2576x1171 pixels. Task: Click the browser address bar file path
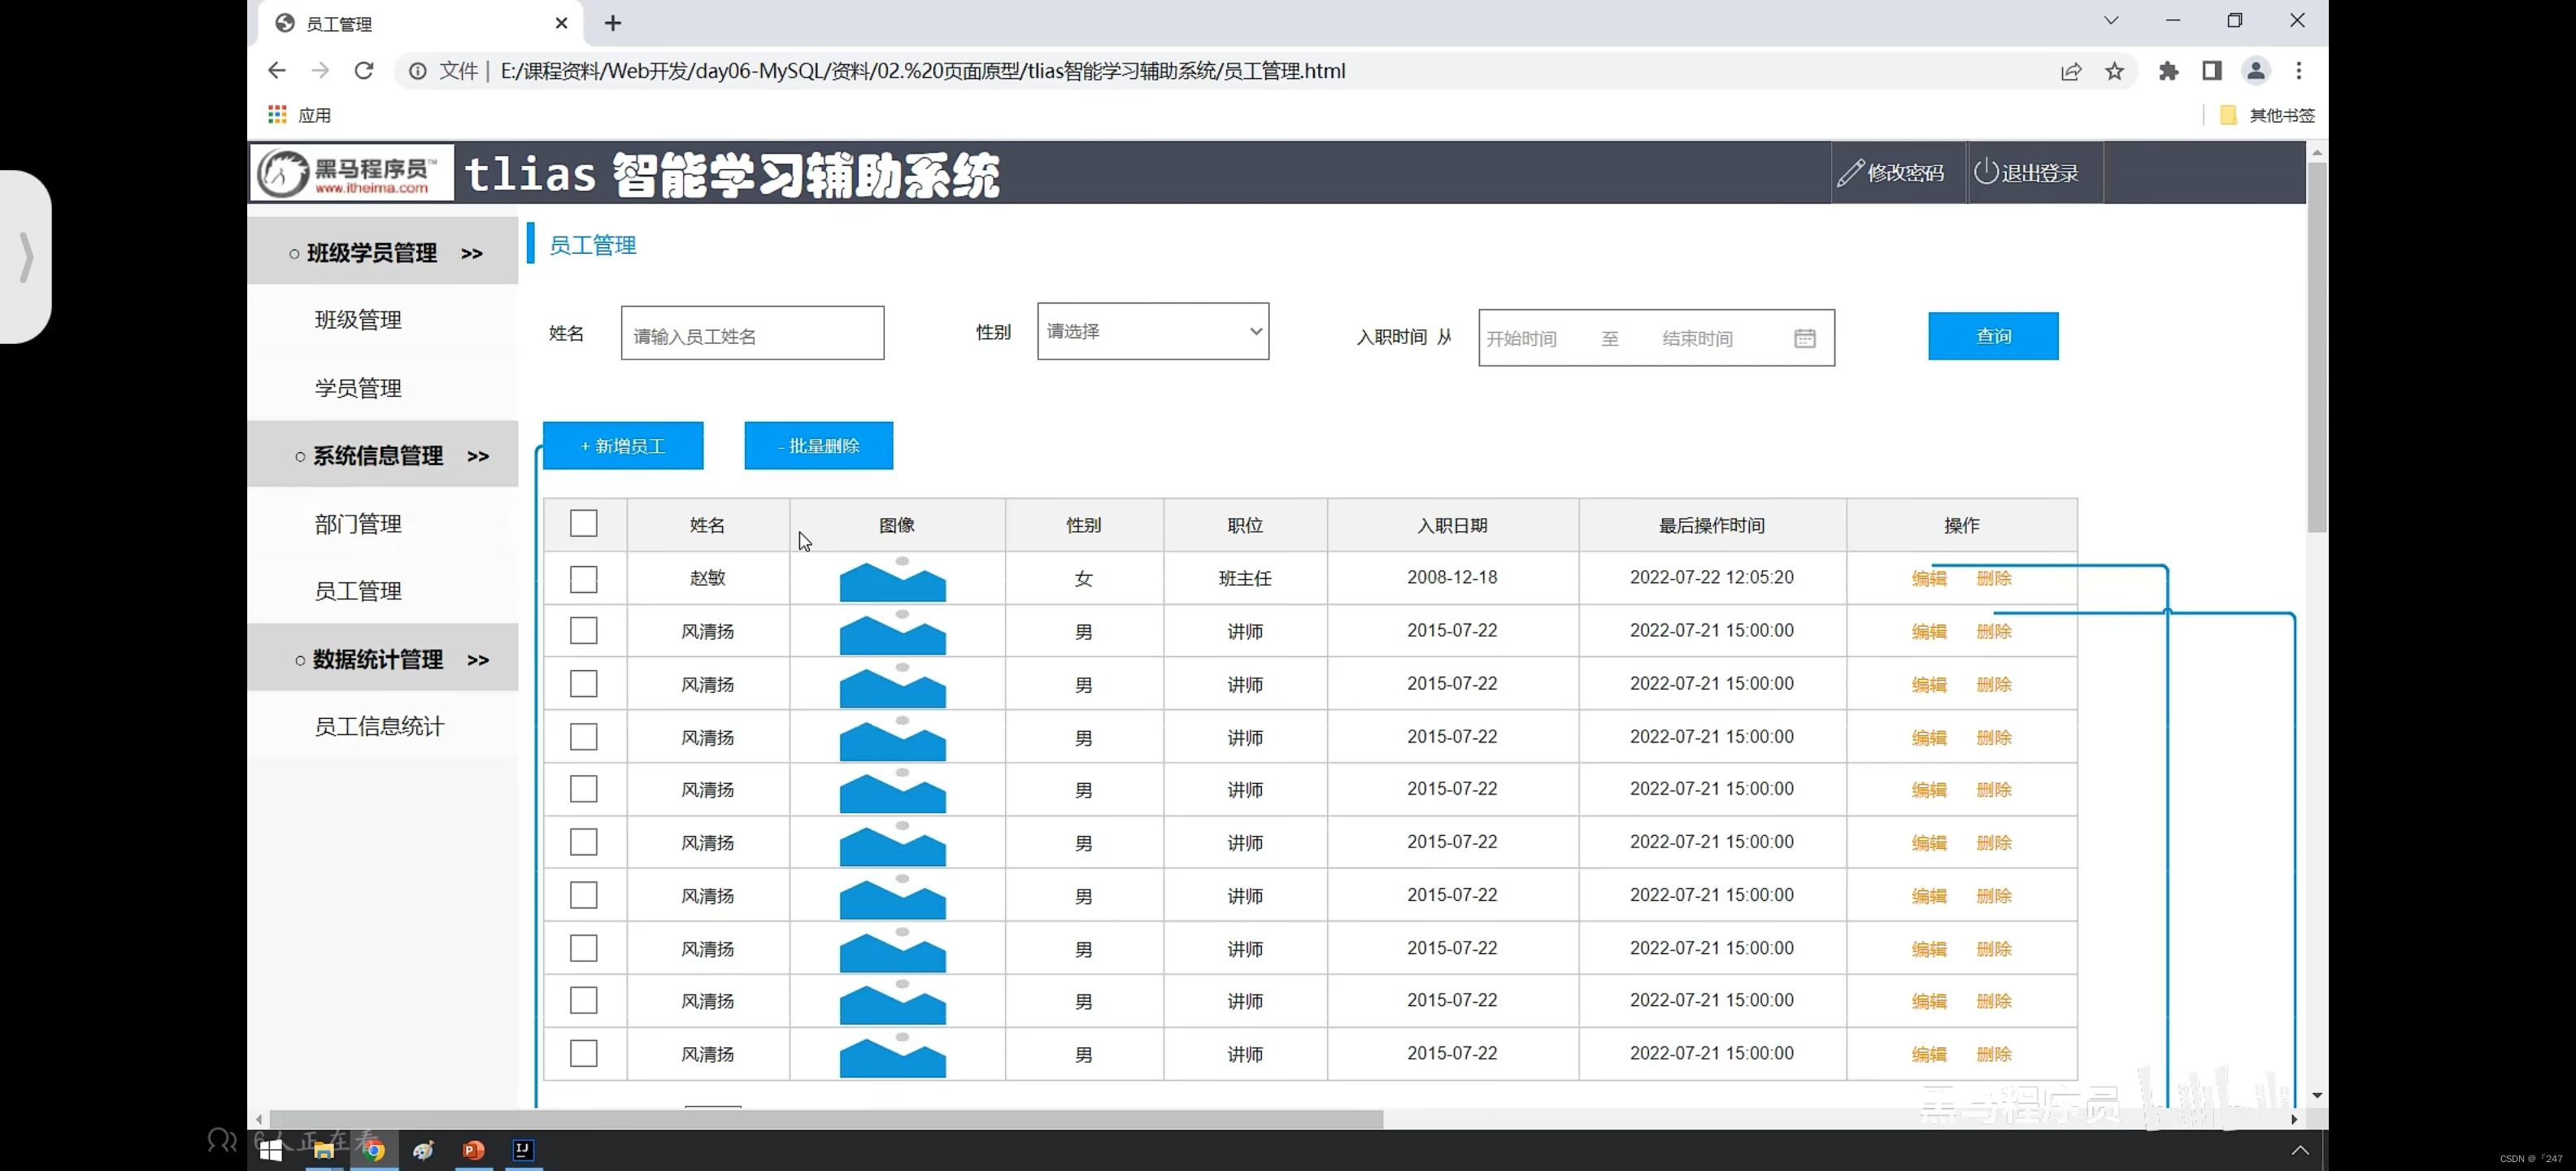922,71
